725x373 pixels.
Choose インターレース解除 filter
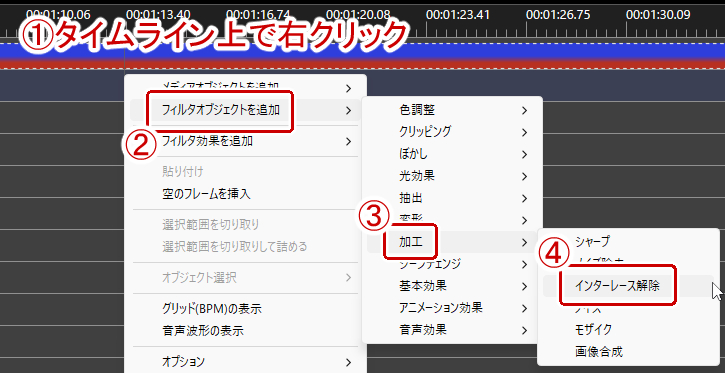[628, 286]
